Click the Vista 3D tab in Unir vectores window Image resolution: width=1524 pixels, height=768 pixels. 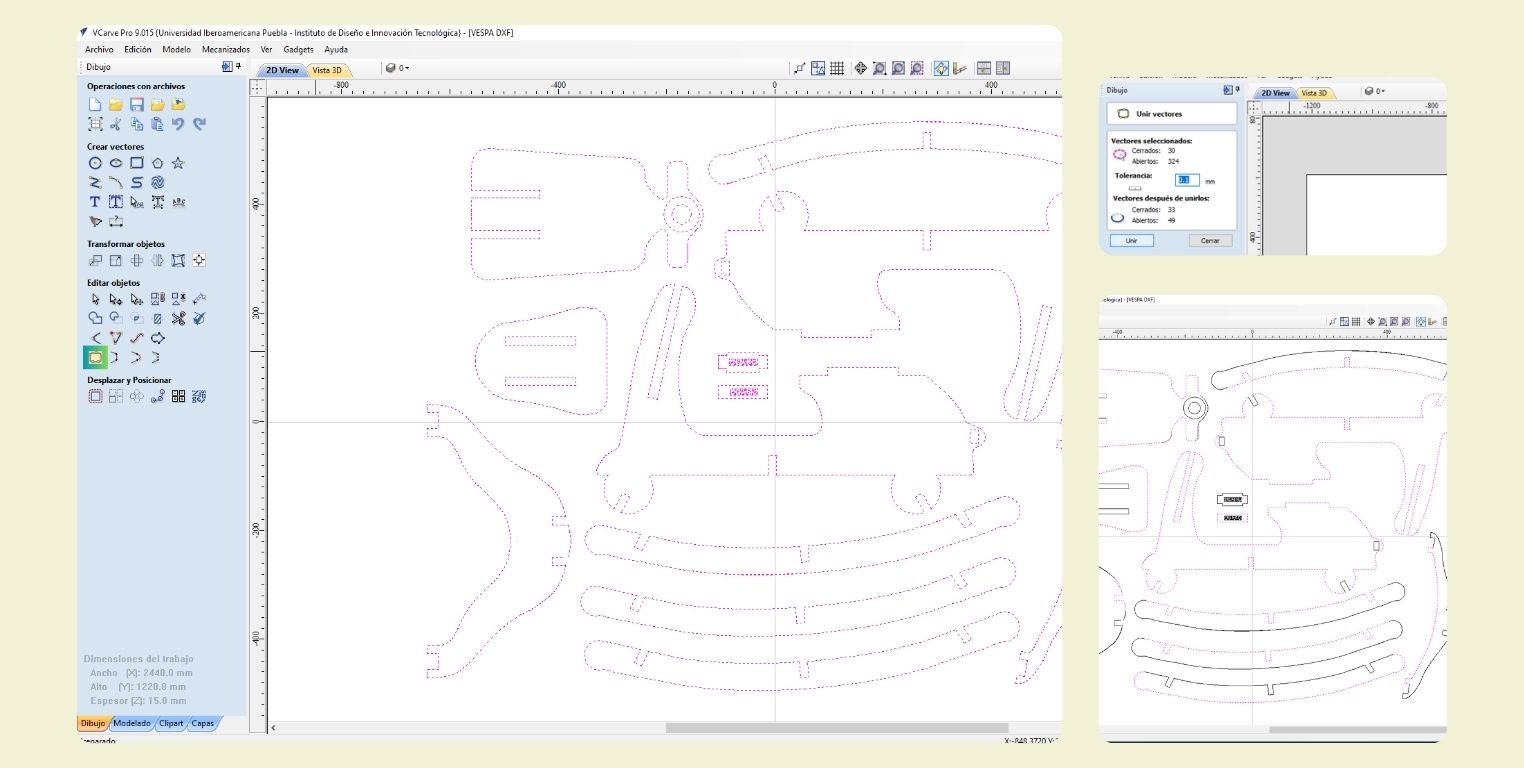(1314, 93)
